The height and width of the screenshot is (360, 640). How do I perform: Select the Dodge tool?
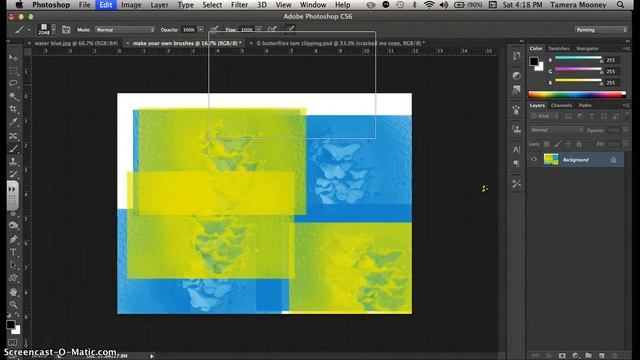pos(13,225)
